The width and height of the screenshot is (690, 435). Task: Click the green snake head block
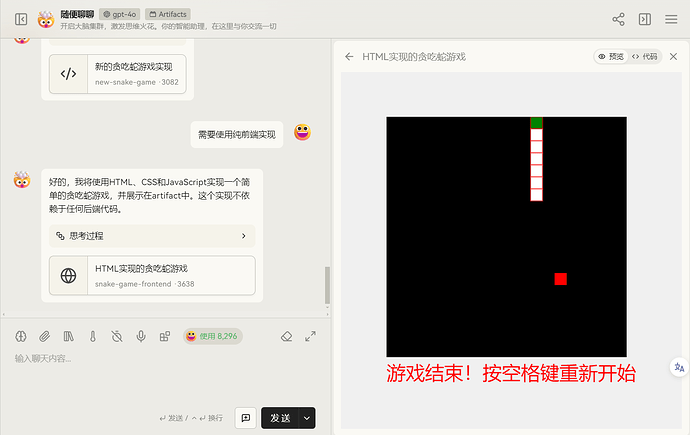coord(536,123)
